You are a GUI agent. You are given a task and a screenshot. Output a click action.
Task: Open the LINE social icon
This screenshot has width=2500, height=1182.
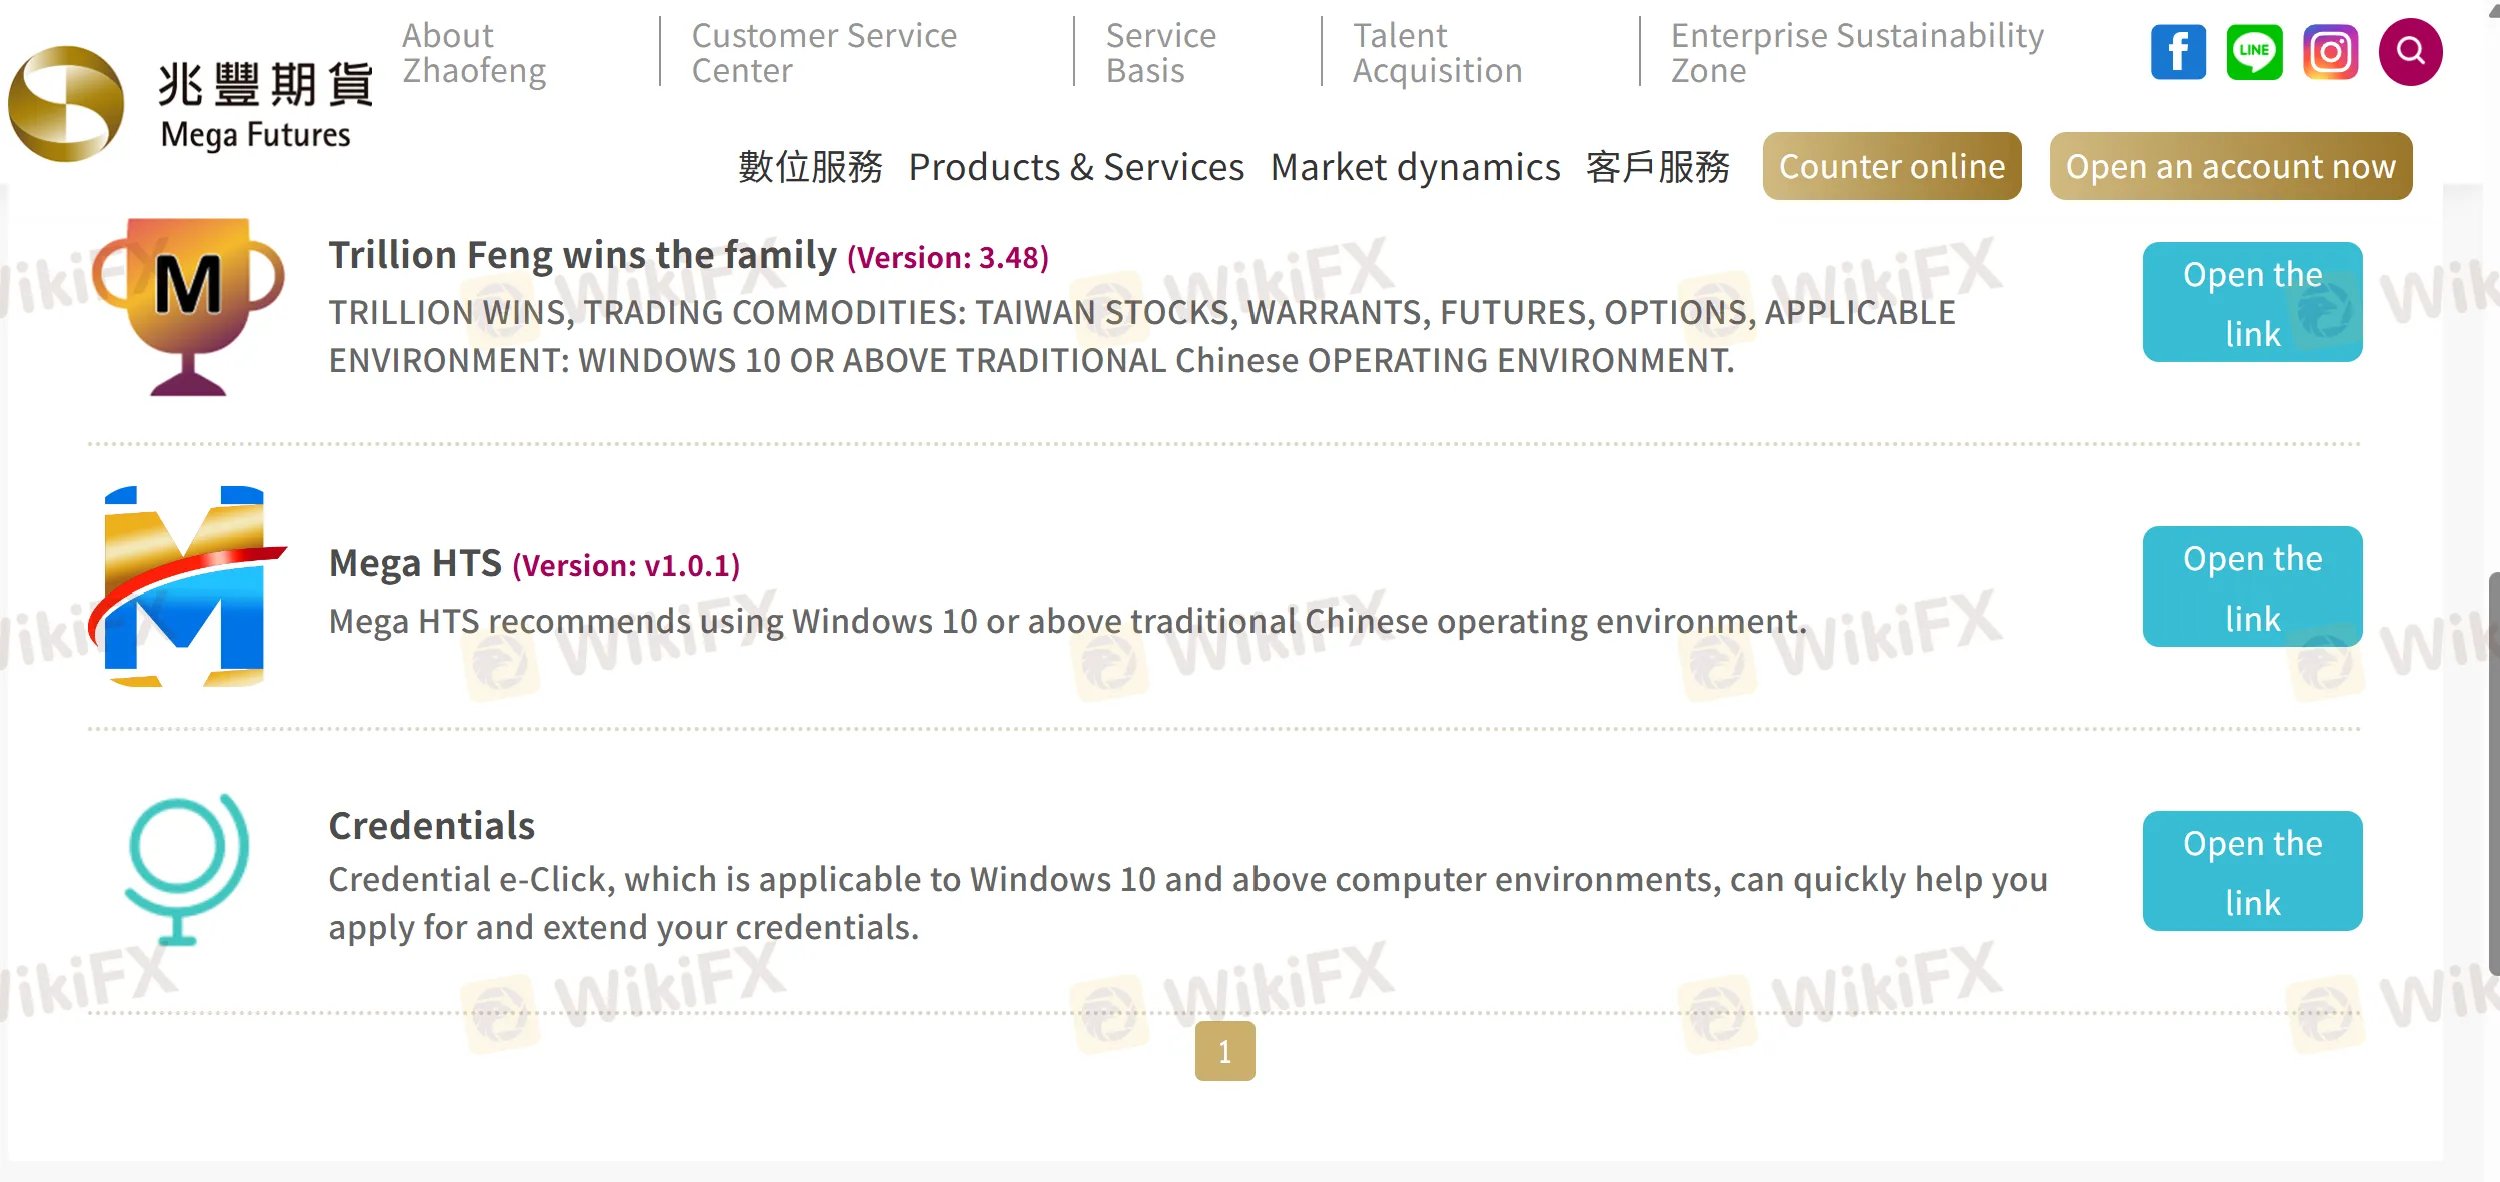click(x=2254, y=52)
